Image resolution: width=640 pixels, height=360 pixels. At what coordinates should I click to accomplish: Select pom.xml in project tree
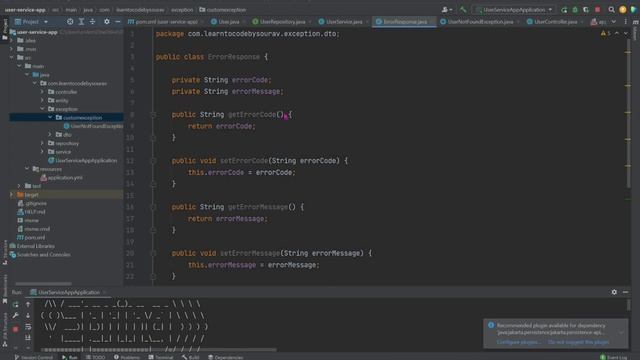pos(31,237)
